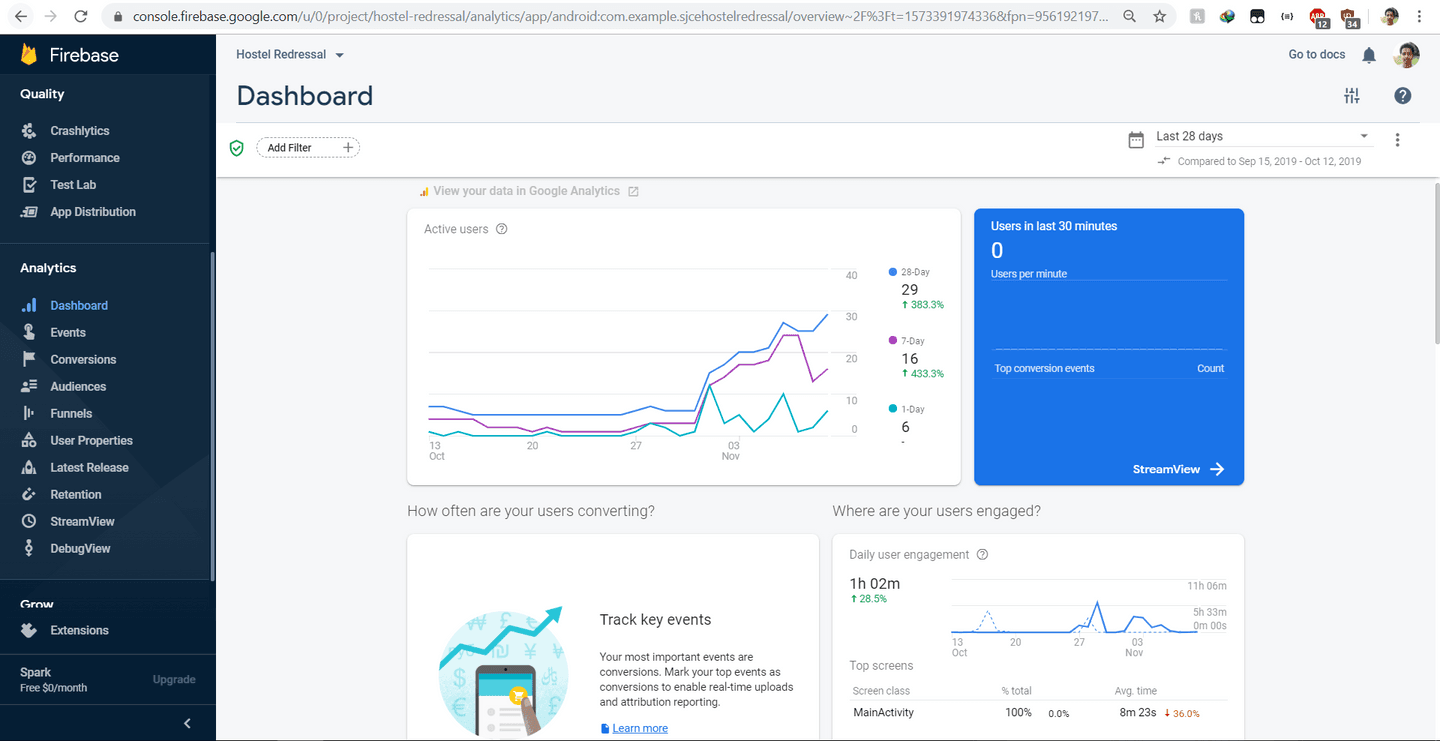Open Test Lab section
Viewport: 1440px width, 741px height.
[73, 185]
